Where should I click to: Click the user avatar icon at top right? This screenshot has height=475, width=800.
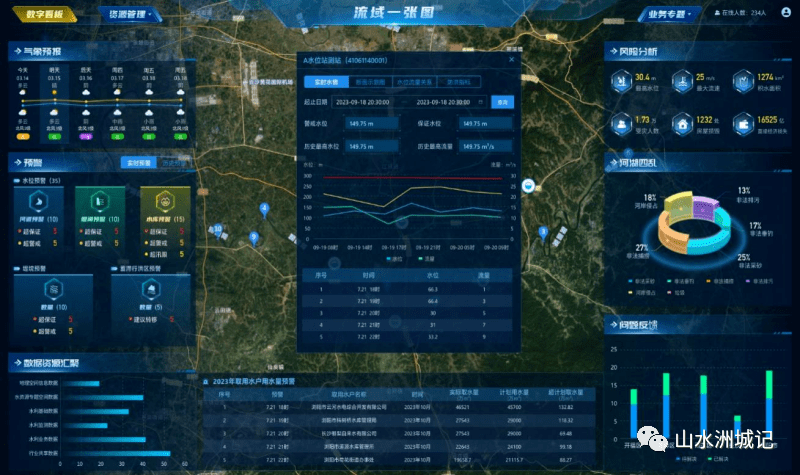[x=786, y=12]
